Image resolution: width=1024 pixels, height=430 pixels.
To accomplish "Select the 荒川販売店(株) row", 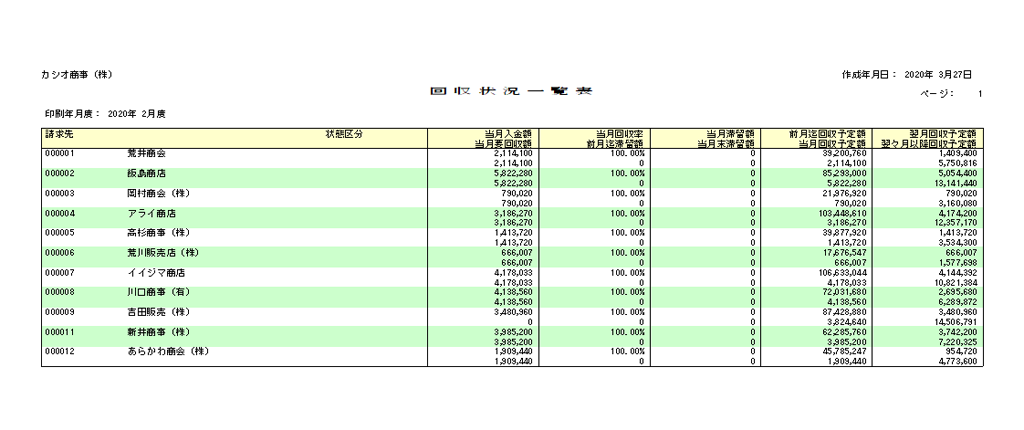I will [x=162, y=253].
